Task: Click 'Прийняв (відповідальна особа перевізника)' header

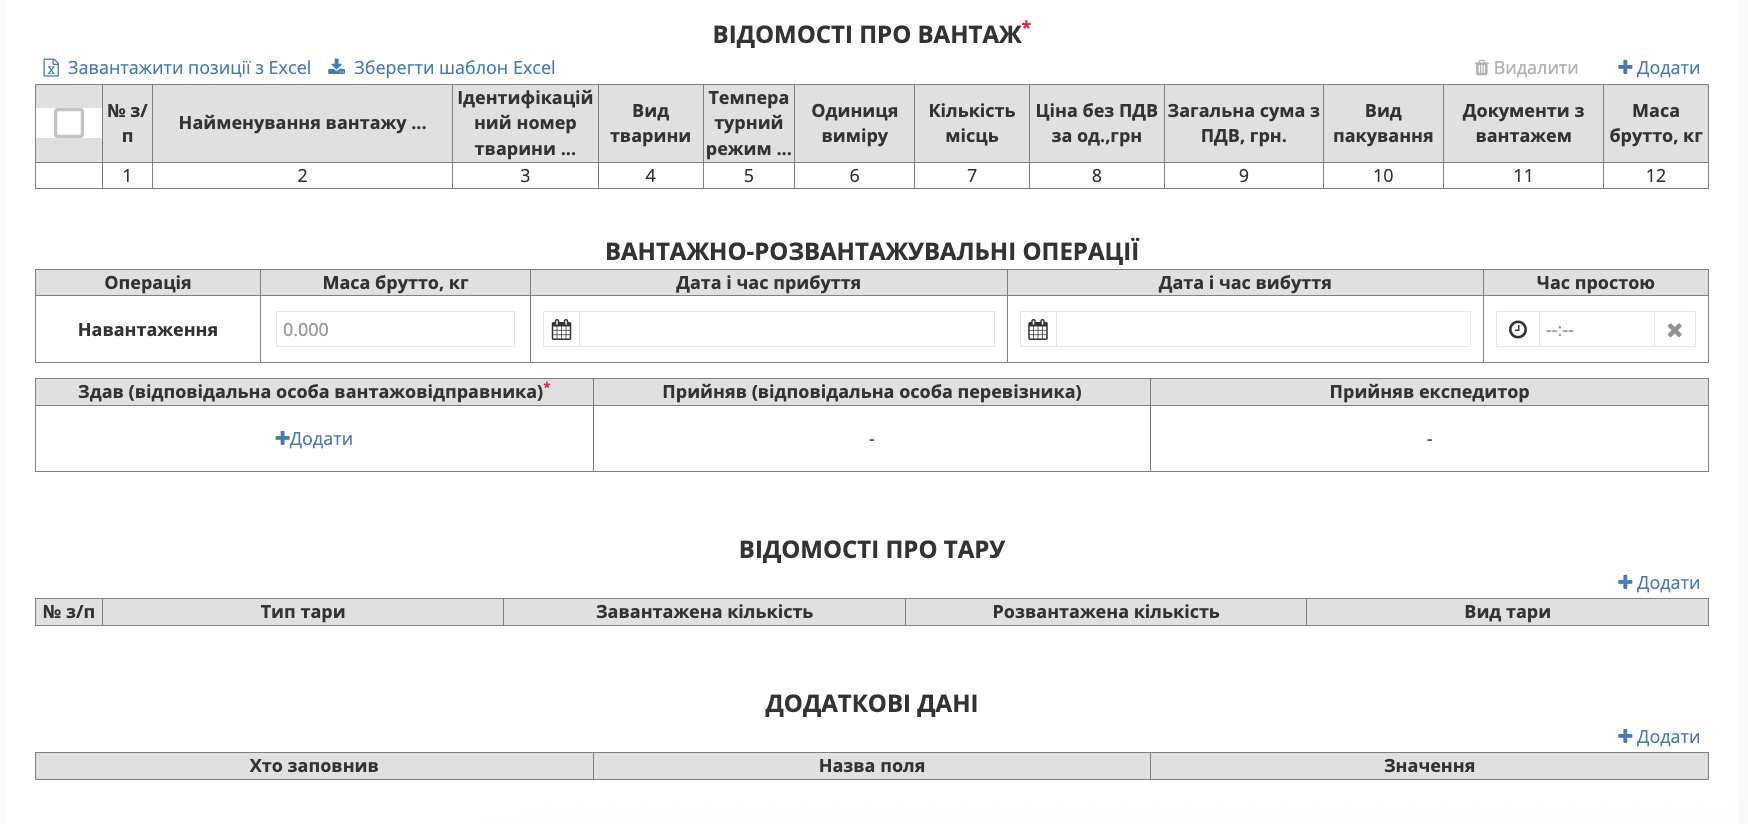Action: [x=872, y=392]
